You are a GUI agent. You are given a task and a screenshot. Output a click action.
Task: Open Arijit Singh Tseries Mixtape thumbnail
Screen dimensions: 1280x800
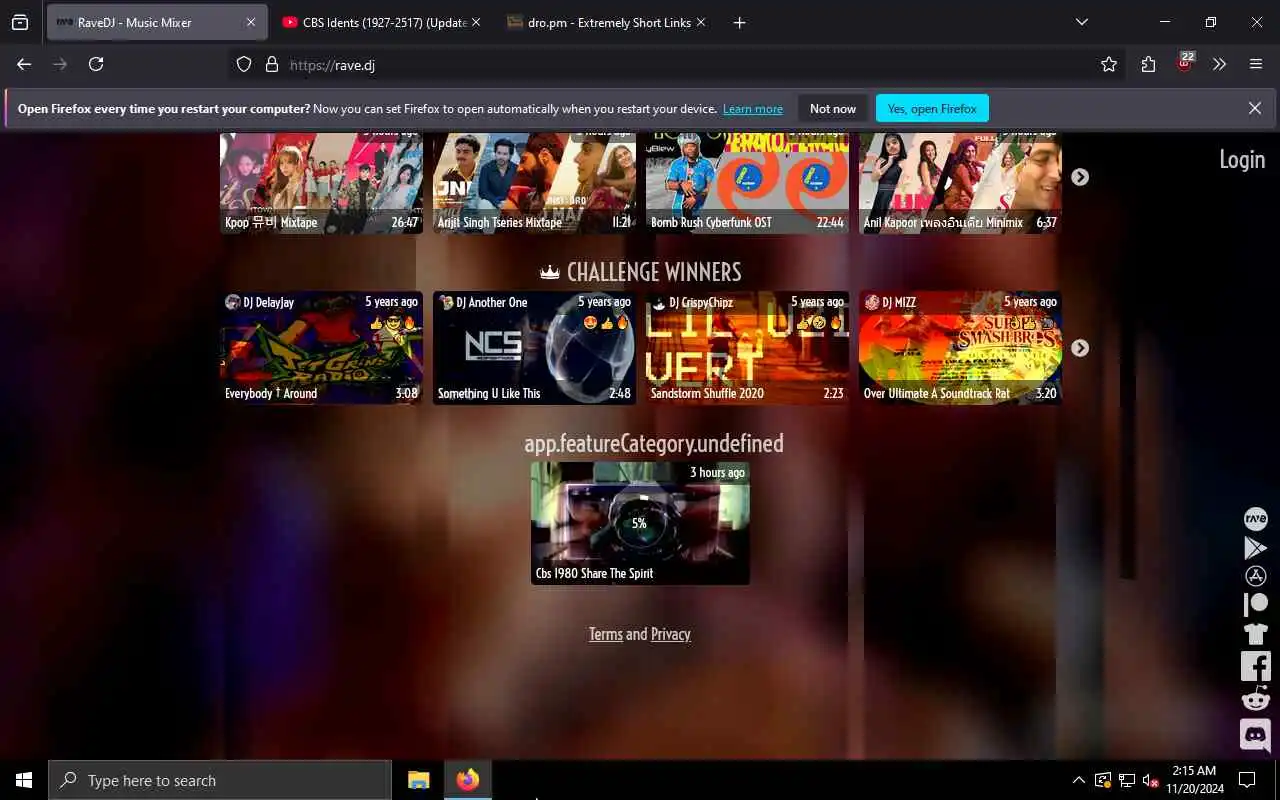click(534, 183)
